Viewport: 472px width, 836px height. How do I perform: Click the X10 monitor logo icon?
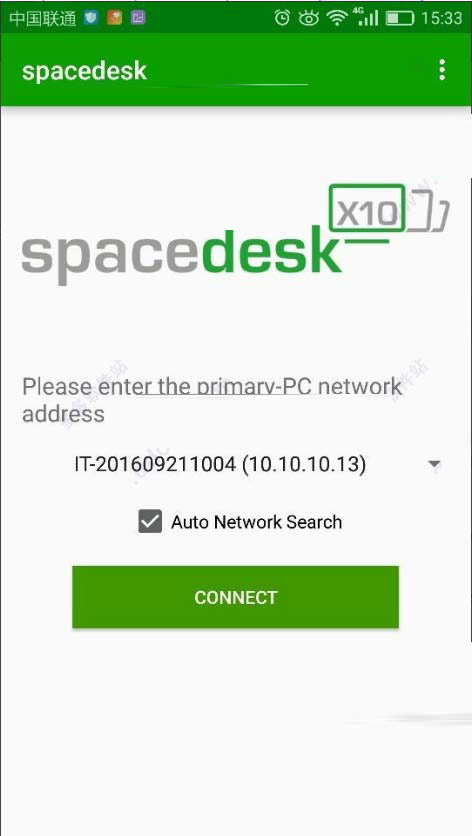click(x=389, y=209)
